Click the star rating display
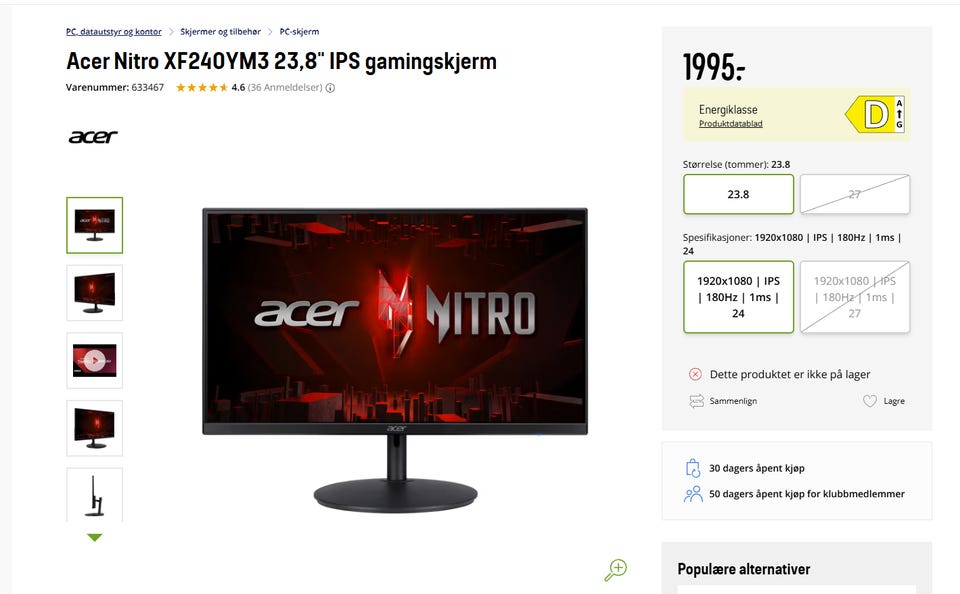Viewport: 960px width, 594px height. [202, 88]
